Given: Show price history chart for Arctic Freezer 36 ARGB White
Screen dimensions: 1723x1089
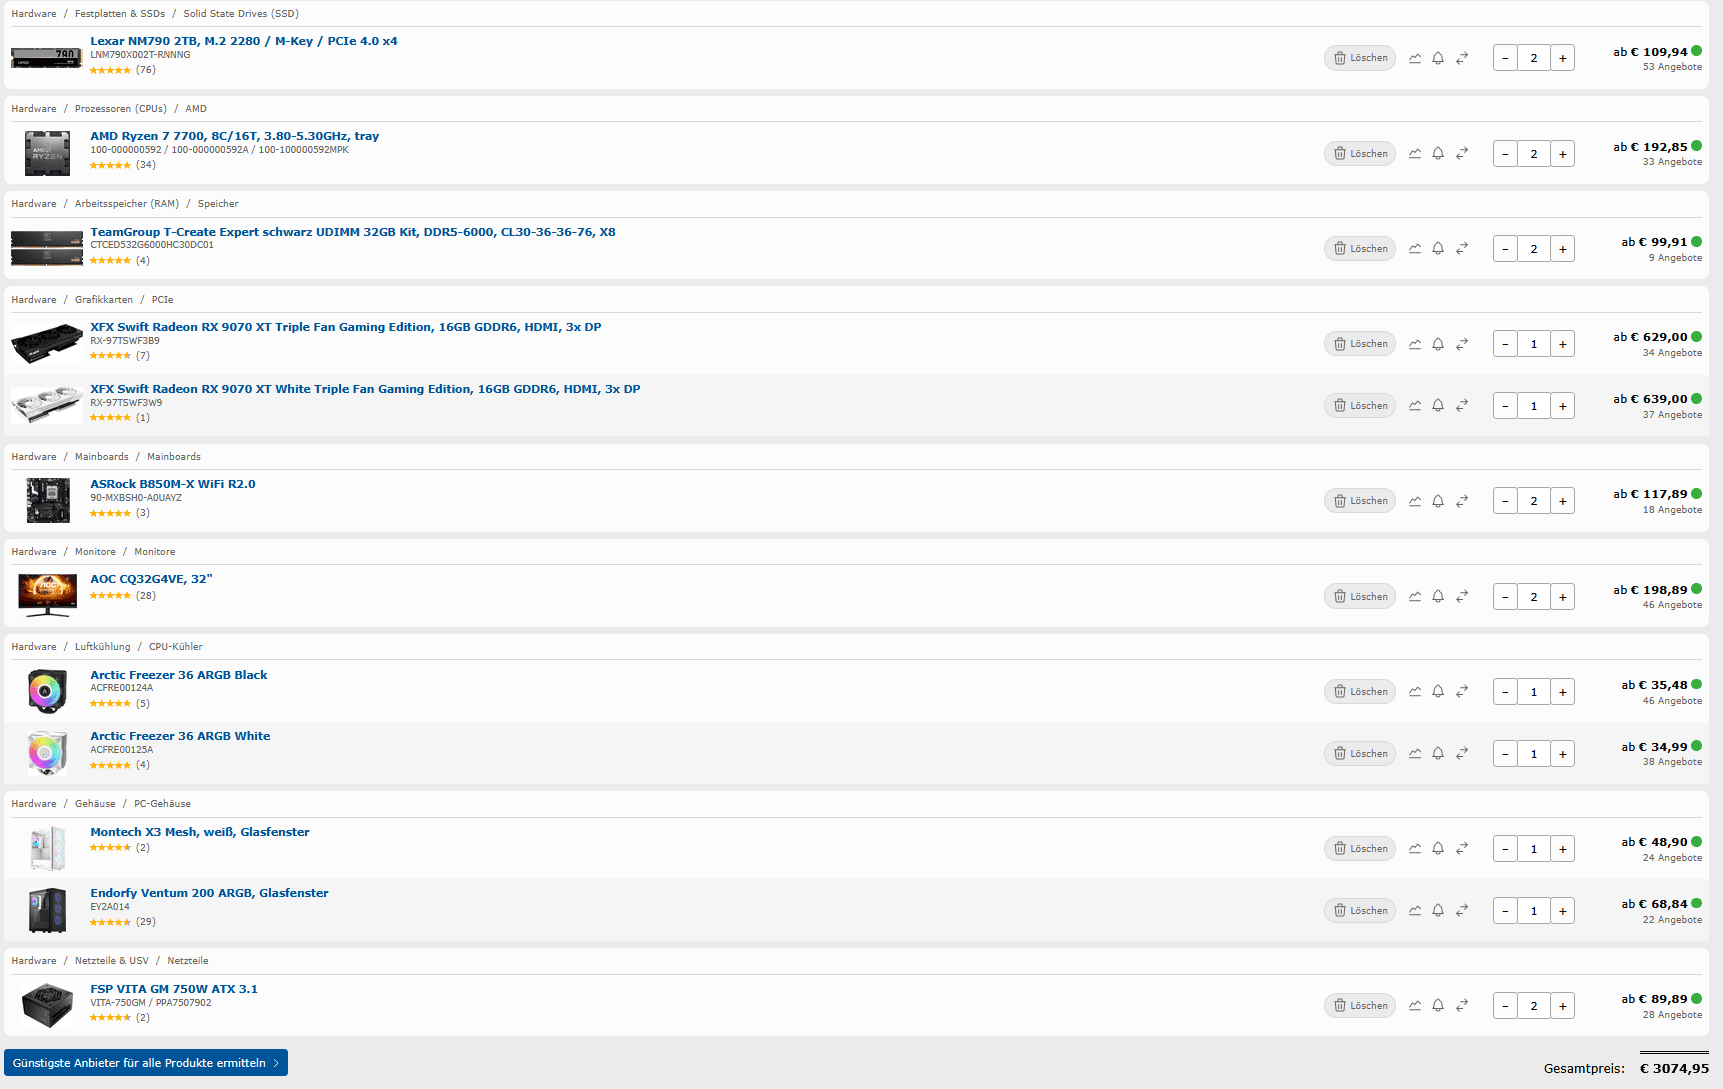Looking at the screenshot, I should (1415, 754).
